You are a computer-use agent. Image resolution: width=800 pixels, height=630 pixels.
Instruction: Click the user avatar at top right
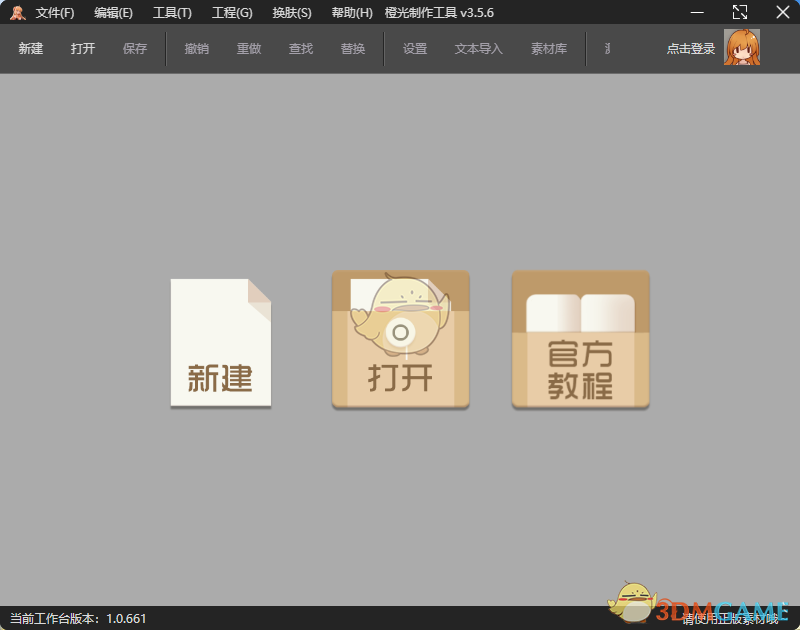[x=744, y=47]
